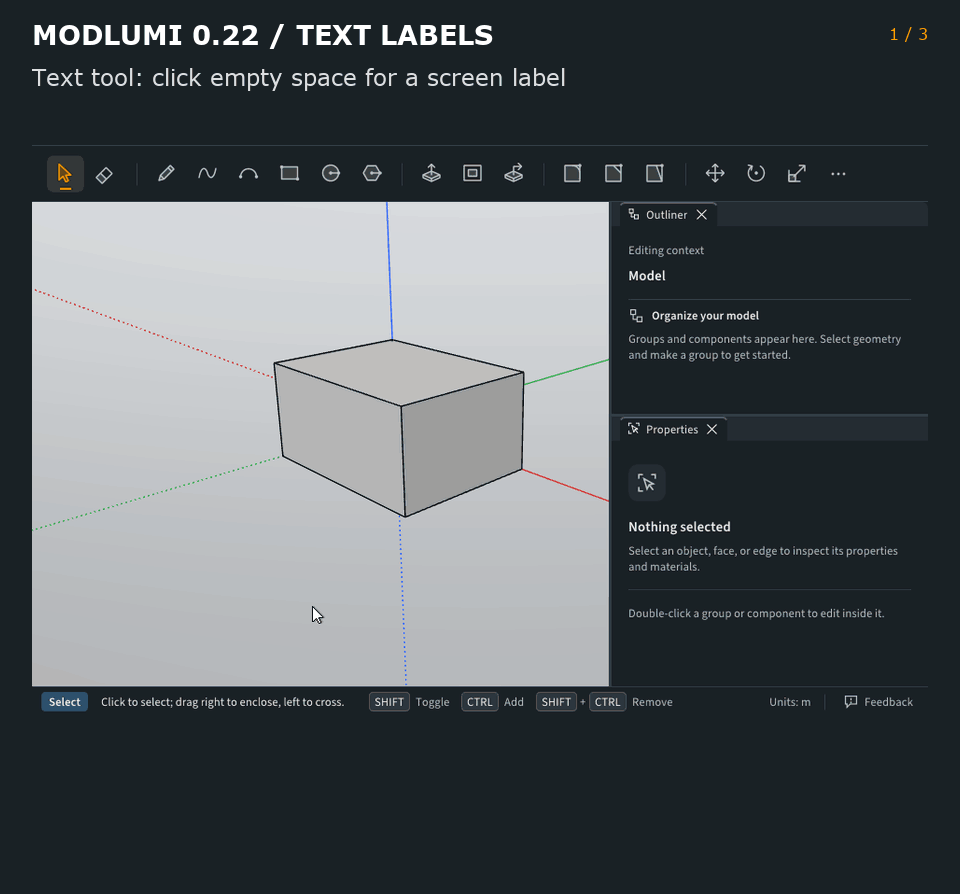Viewport: 960px width, 894px height.
Task: Activate the Rotate tool
Action: pos(756,174)
